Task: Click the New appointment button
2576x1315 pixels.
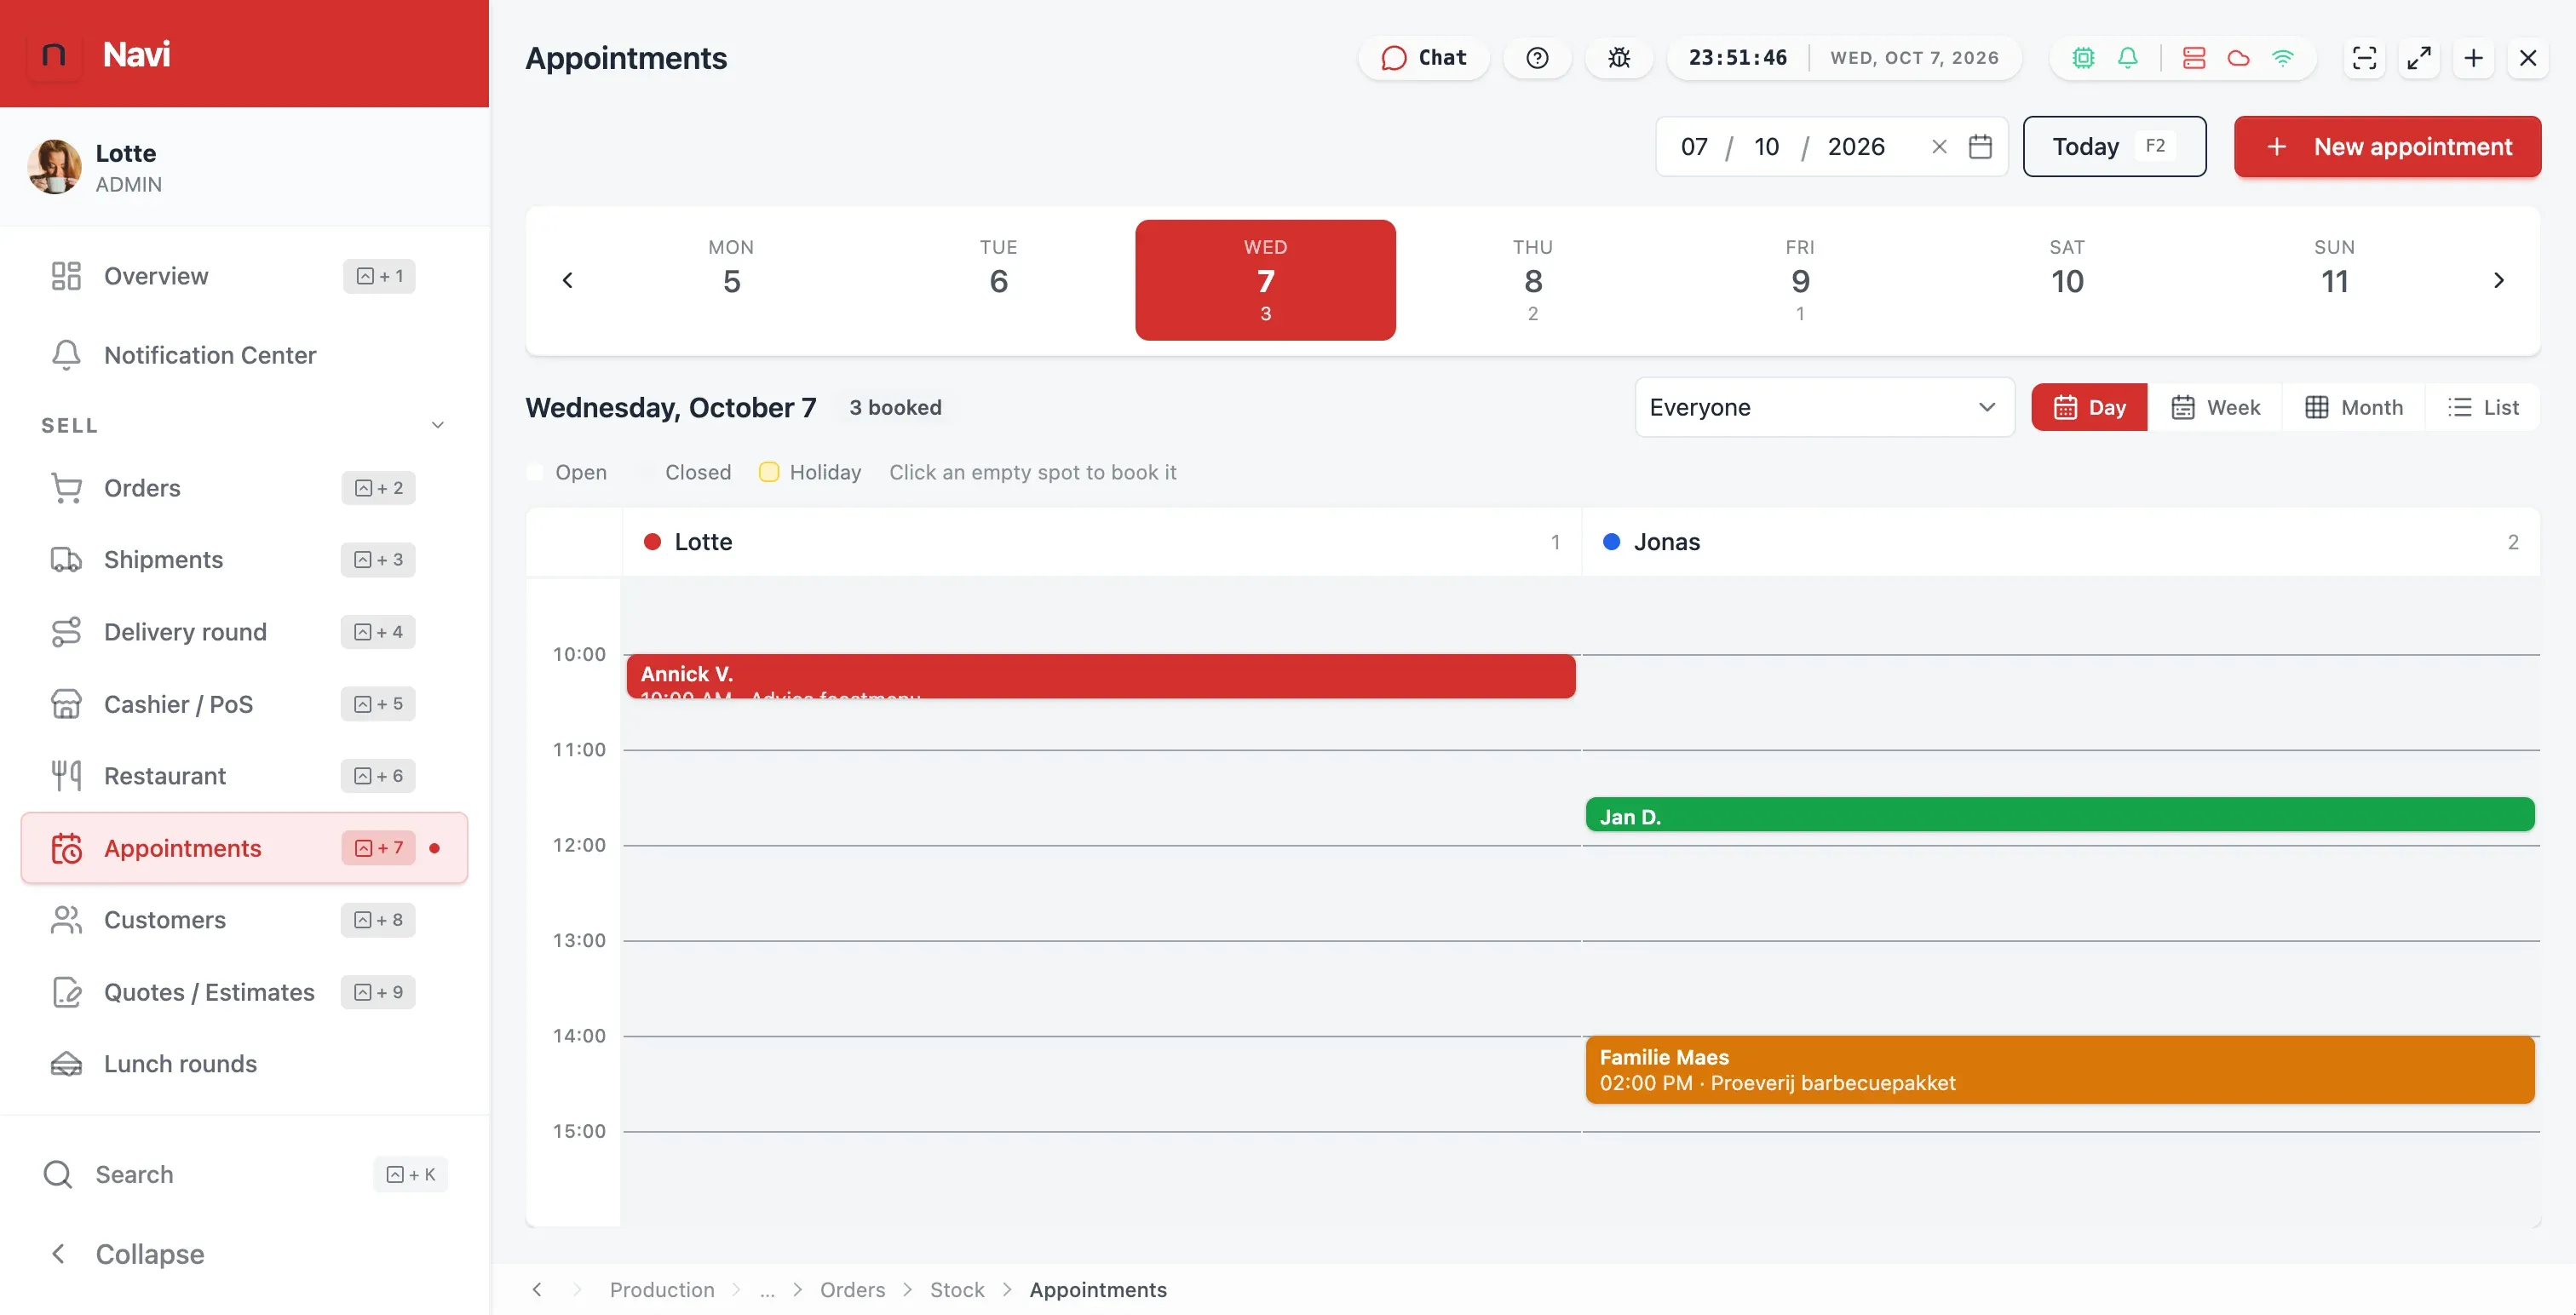Action: [2387, 147]
